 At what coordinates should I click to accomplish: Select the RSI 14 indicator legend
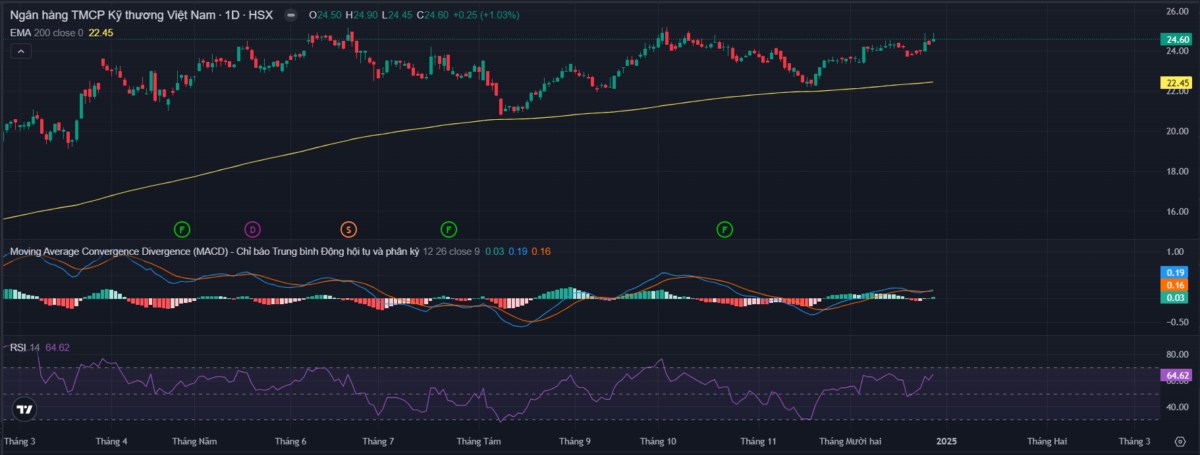pyautogui.click(x=25, y=347)
